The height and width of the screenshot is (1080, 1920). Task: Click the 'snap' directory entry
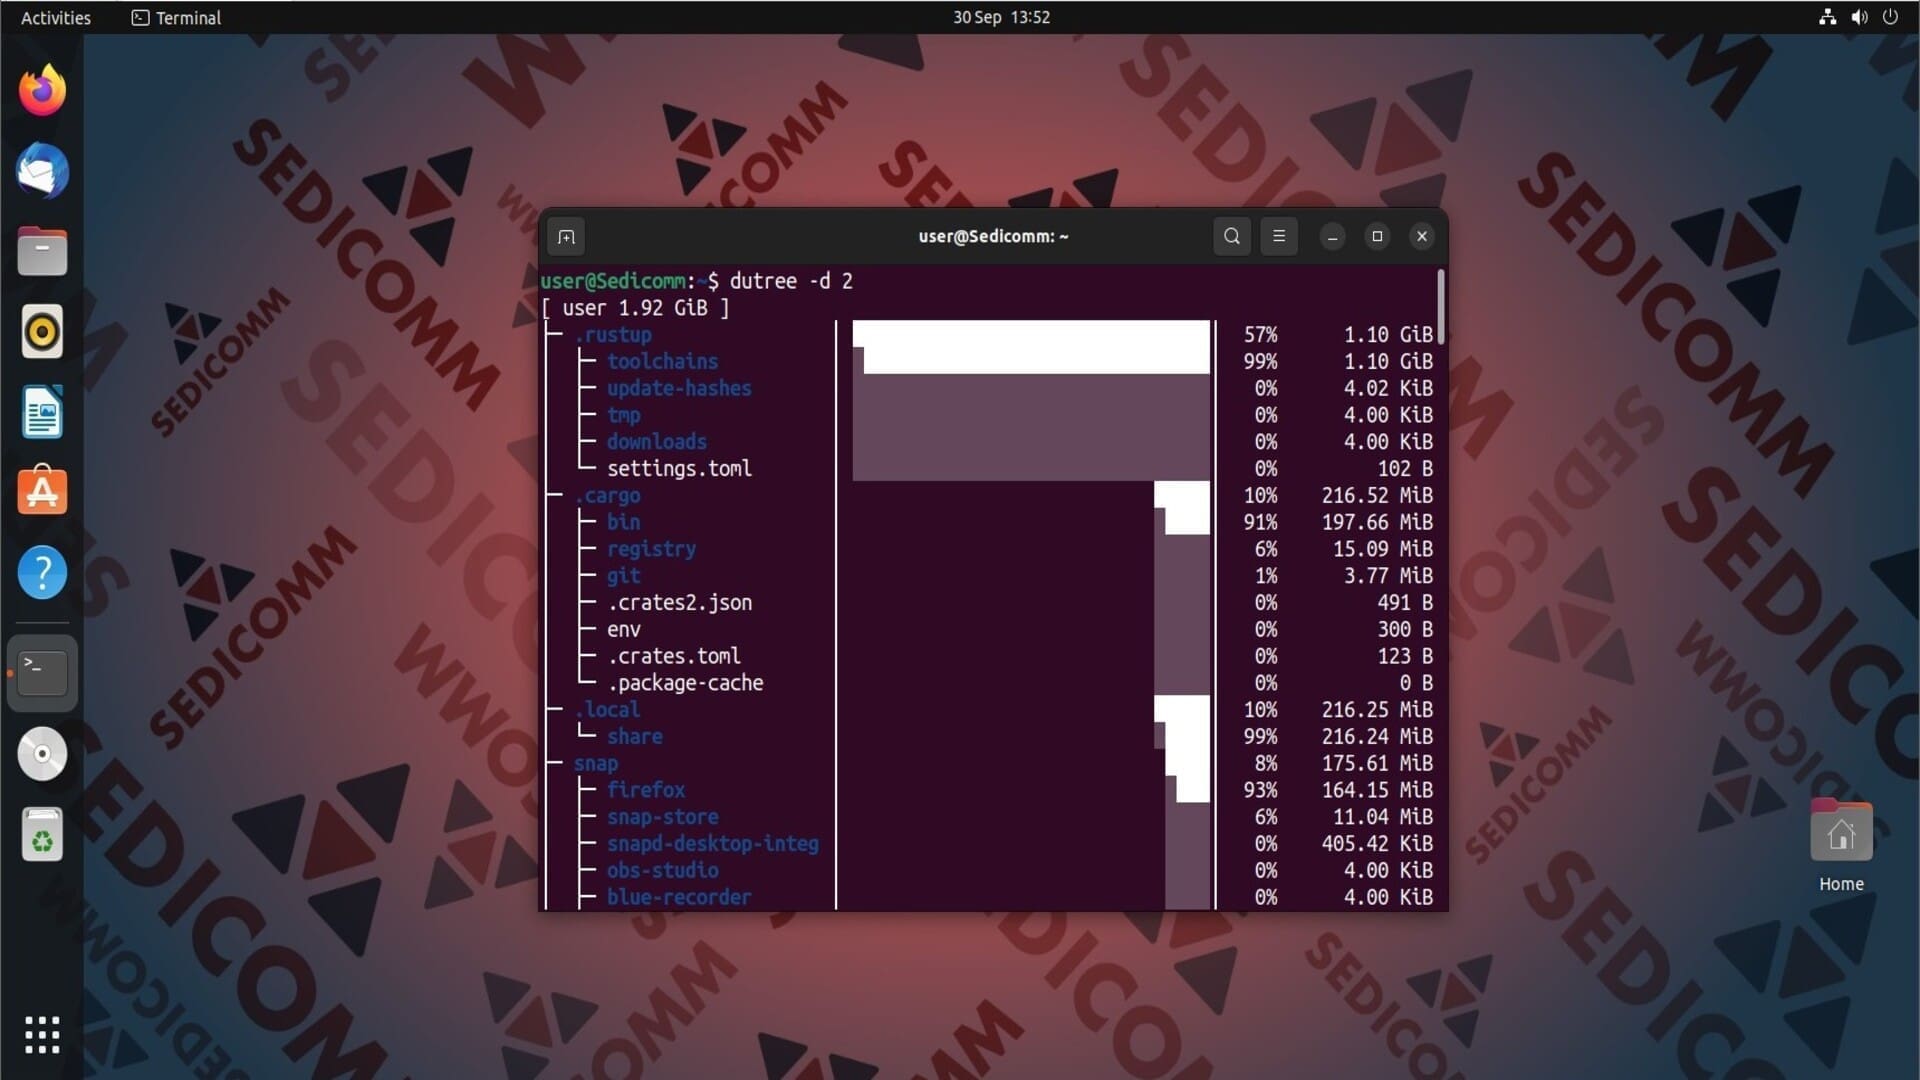click(595, 764)
